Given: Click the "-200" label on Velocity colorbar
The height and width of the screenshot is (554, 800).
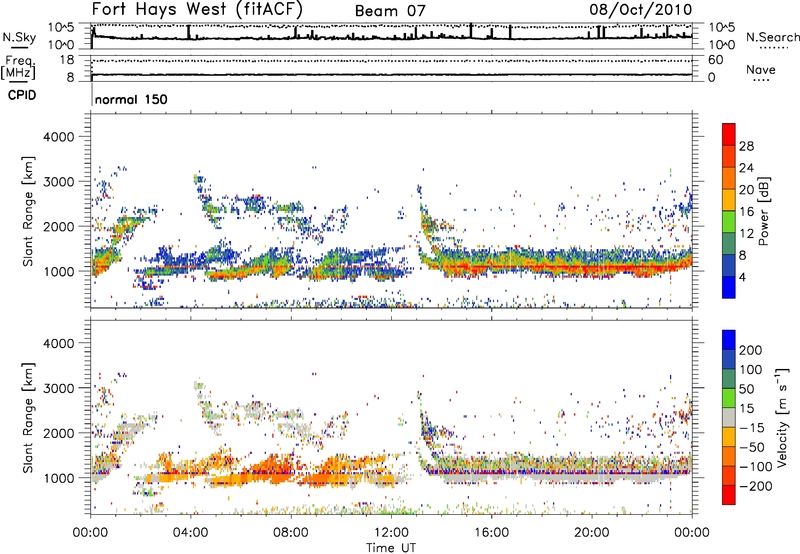Looking at the screenshot, I should click(x=755, y=486).
